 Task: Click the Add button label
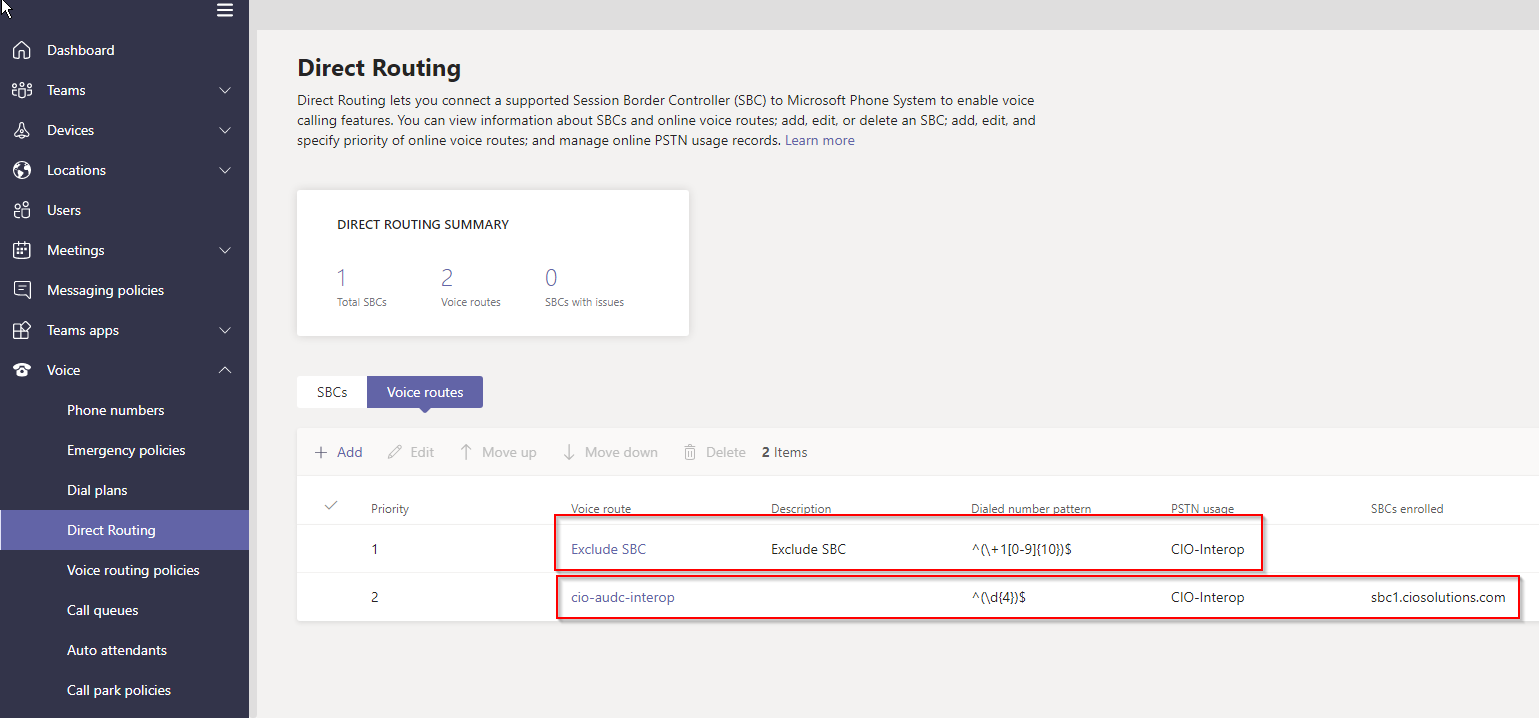[x=350, y=452]
